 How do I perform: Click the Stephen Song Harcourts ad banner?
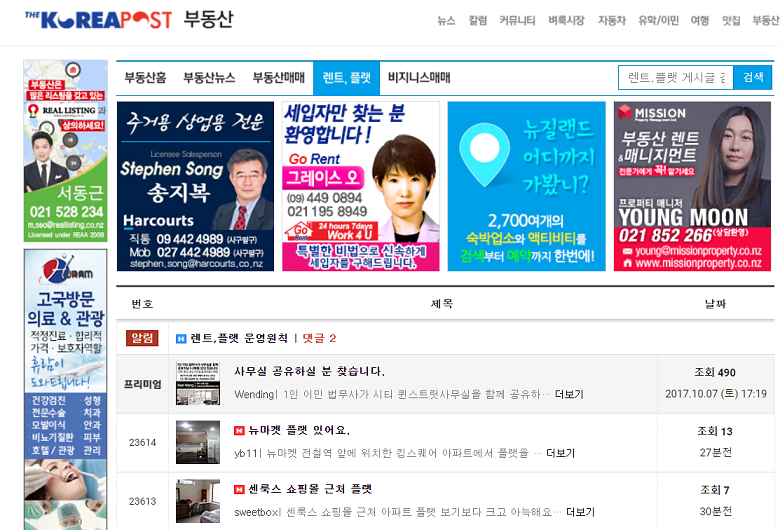click(x=195, y=186)
